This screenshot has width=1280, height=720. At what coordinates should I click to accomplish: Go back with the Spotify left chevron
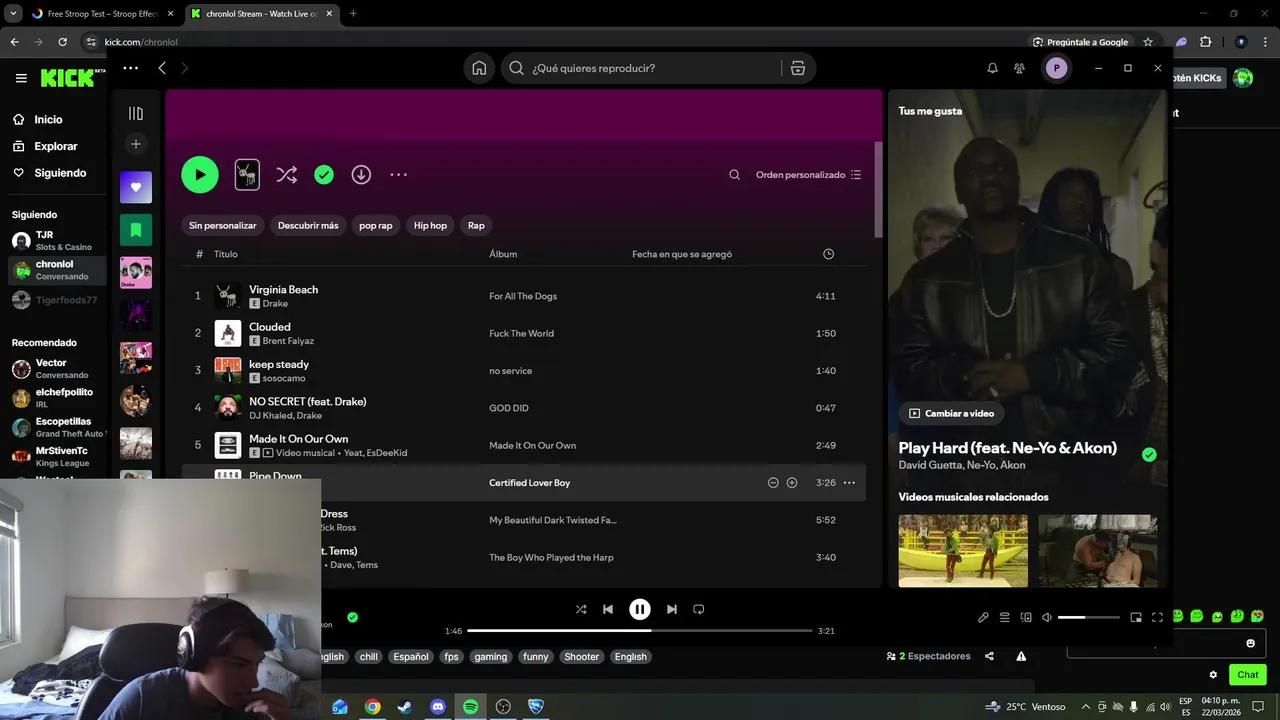point(162,68)
